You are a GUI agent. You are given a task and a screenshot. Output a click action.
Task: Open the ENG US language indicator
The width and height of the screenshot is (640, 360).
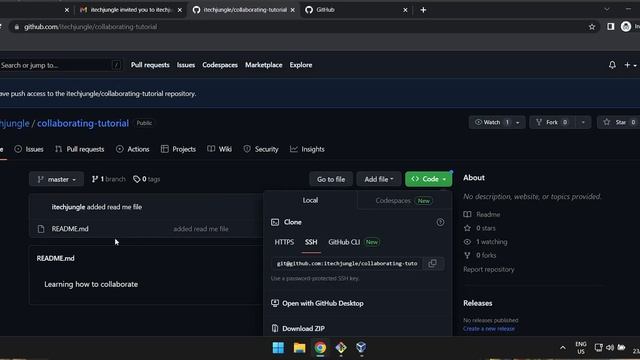click(581, 348)
